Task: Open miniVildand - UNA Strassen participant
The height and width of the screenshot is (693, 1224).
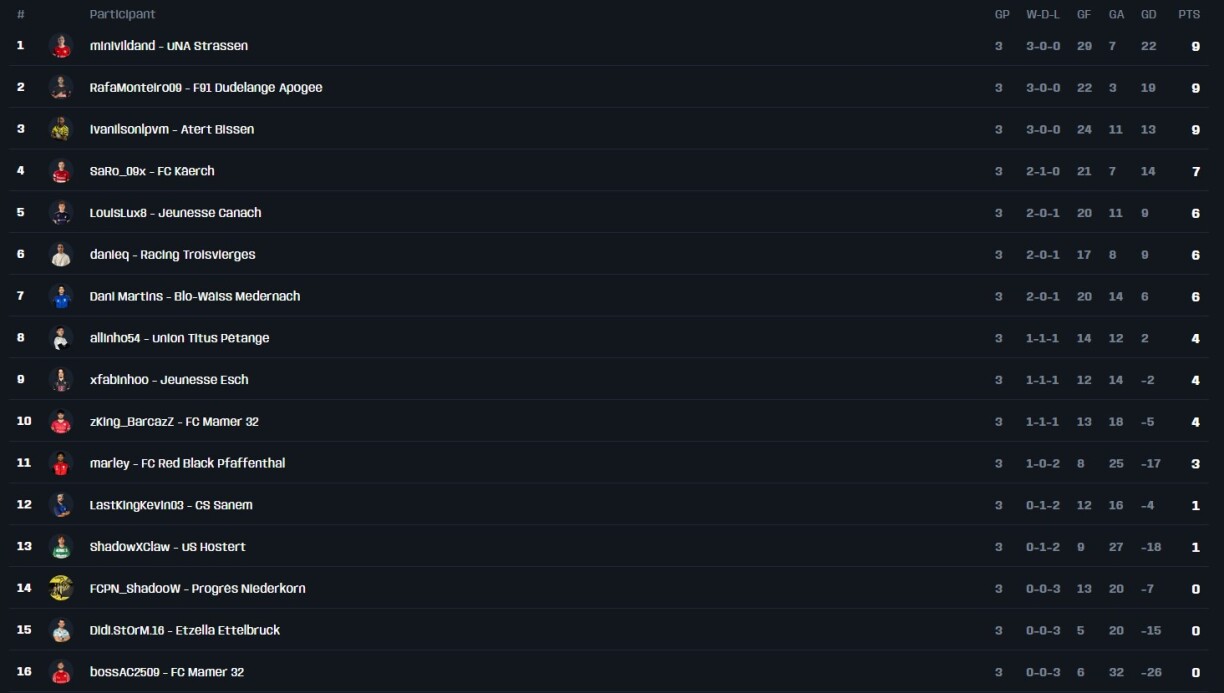Action: point(168,46)
